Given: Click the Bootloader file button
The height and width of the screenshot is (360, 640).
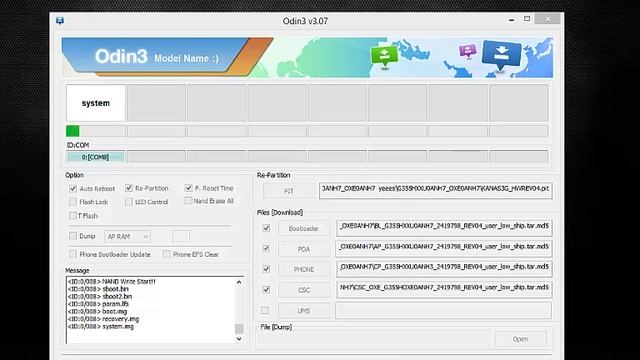Looking at the screenshot, I should pos(304,229).
